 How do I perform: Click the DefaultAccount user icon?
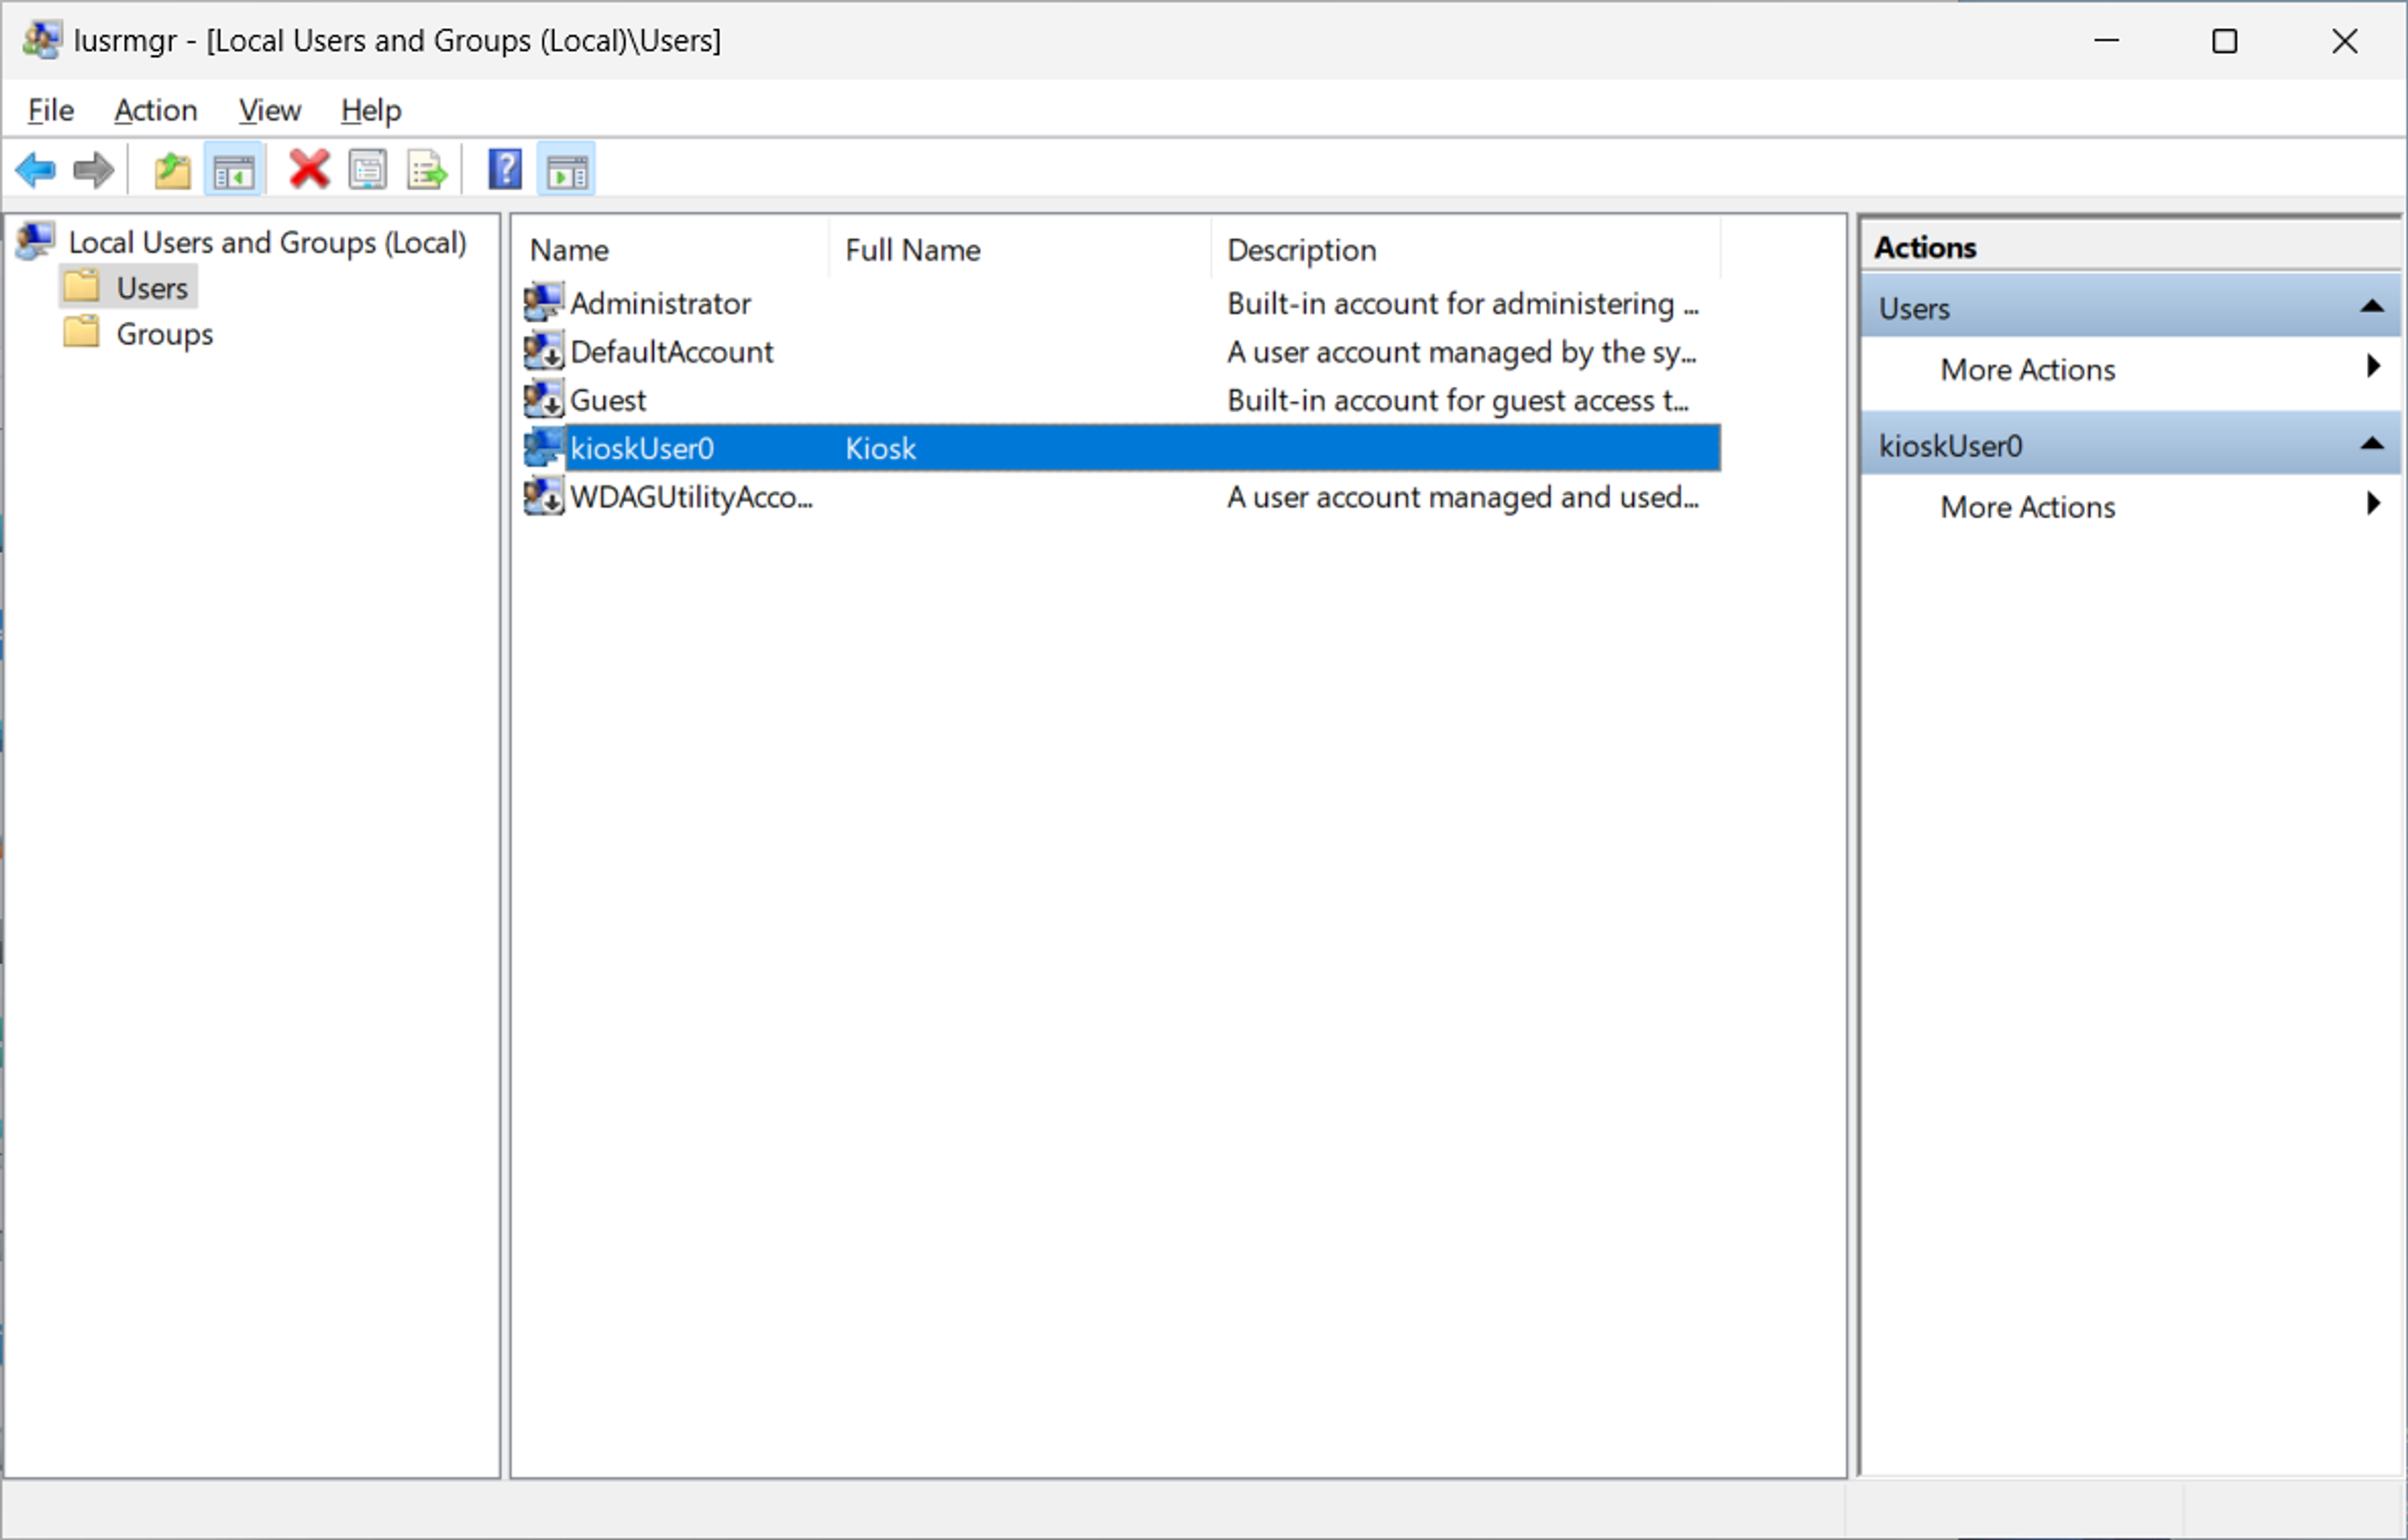pyautogui.click(x=544, y=350)
